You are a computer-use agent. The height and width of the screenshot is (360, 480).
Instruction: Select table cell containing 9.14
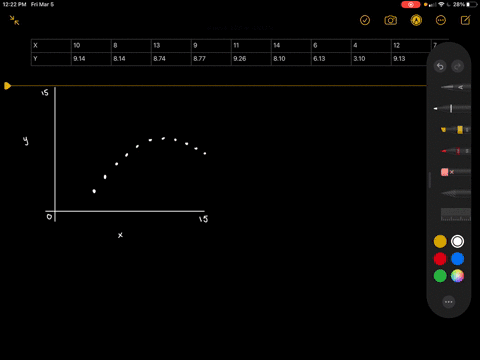[x=91, y=59]
